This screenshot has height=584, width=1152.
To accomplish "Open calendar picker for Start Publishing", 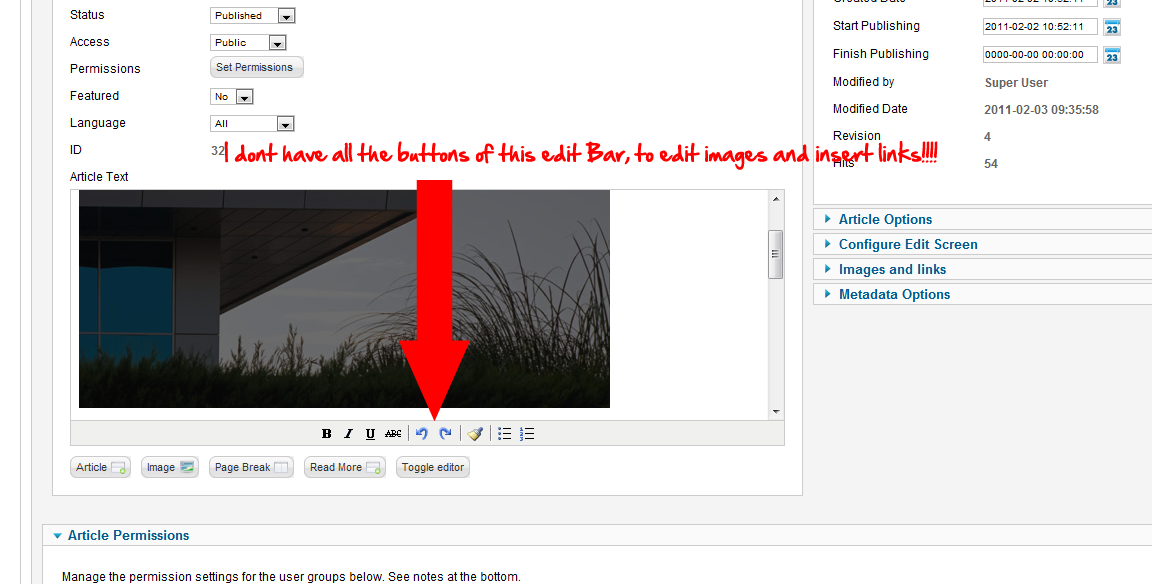I will [1112, 27].
